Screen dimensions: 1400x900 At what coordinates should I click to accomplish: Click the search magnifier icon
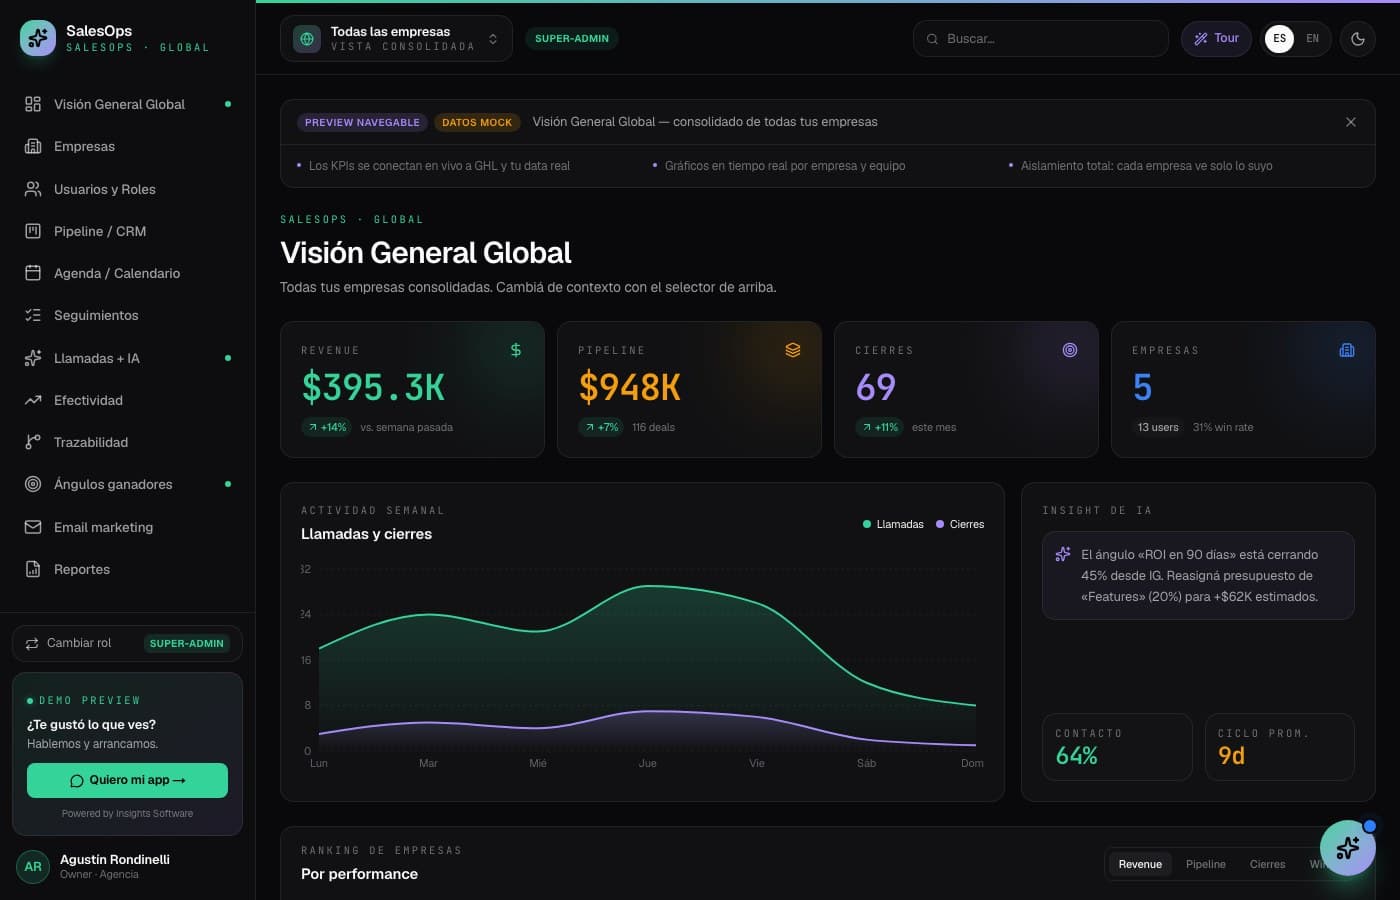(x=932, y=39)
